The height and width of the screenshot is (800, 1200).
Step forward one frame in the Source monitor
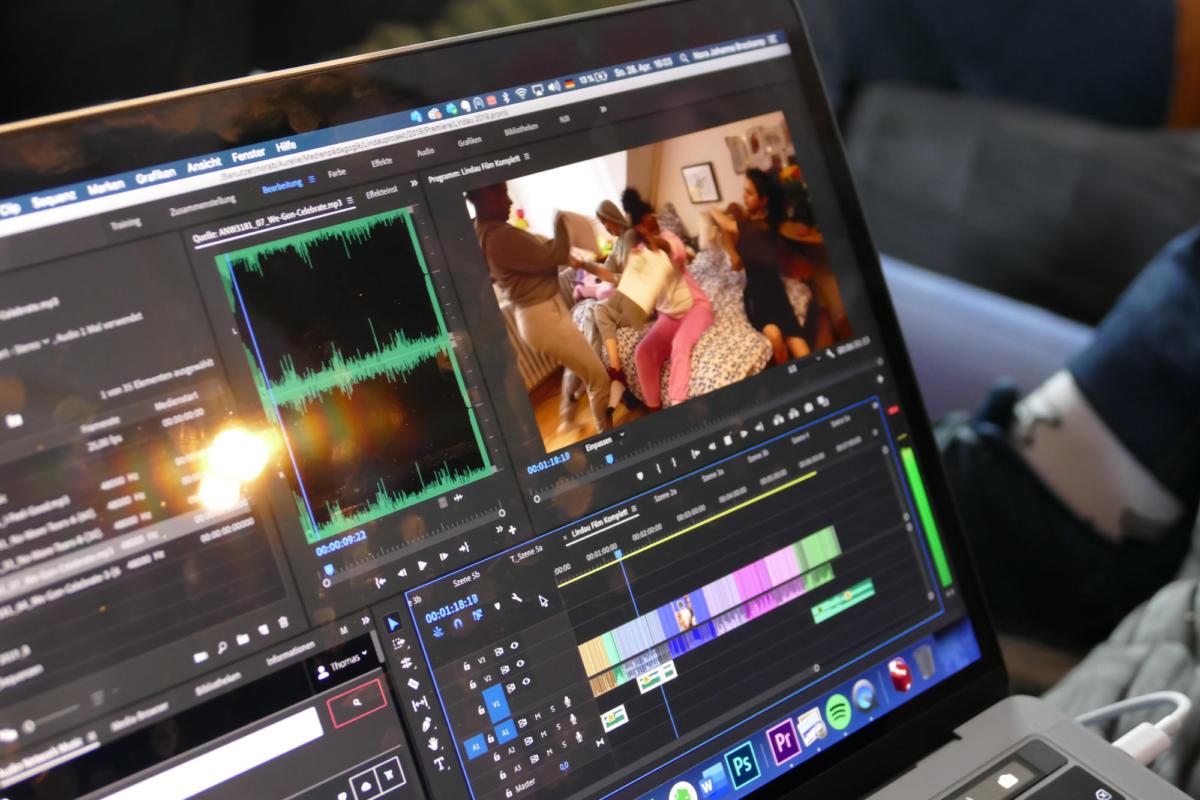coord(443,556)
